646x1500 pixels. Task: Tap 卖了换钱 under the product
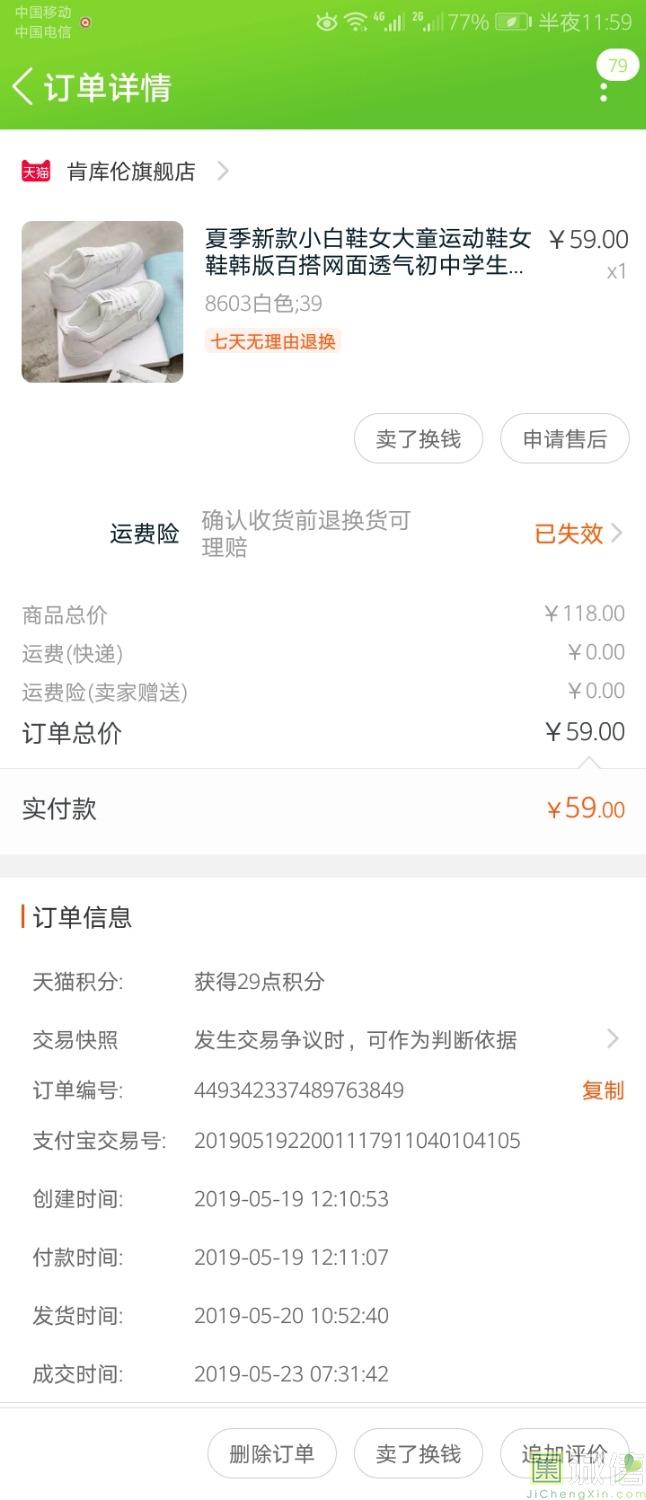(418, 439)
